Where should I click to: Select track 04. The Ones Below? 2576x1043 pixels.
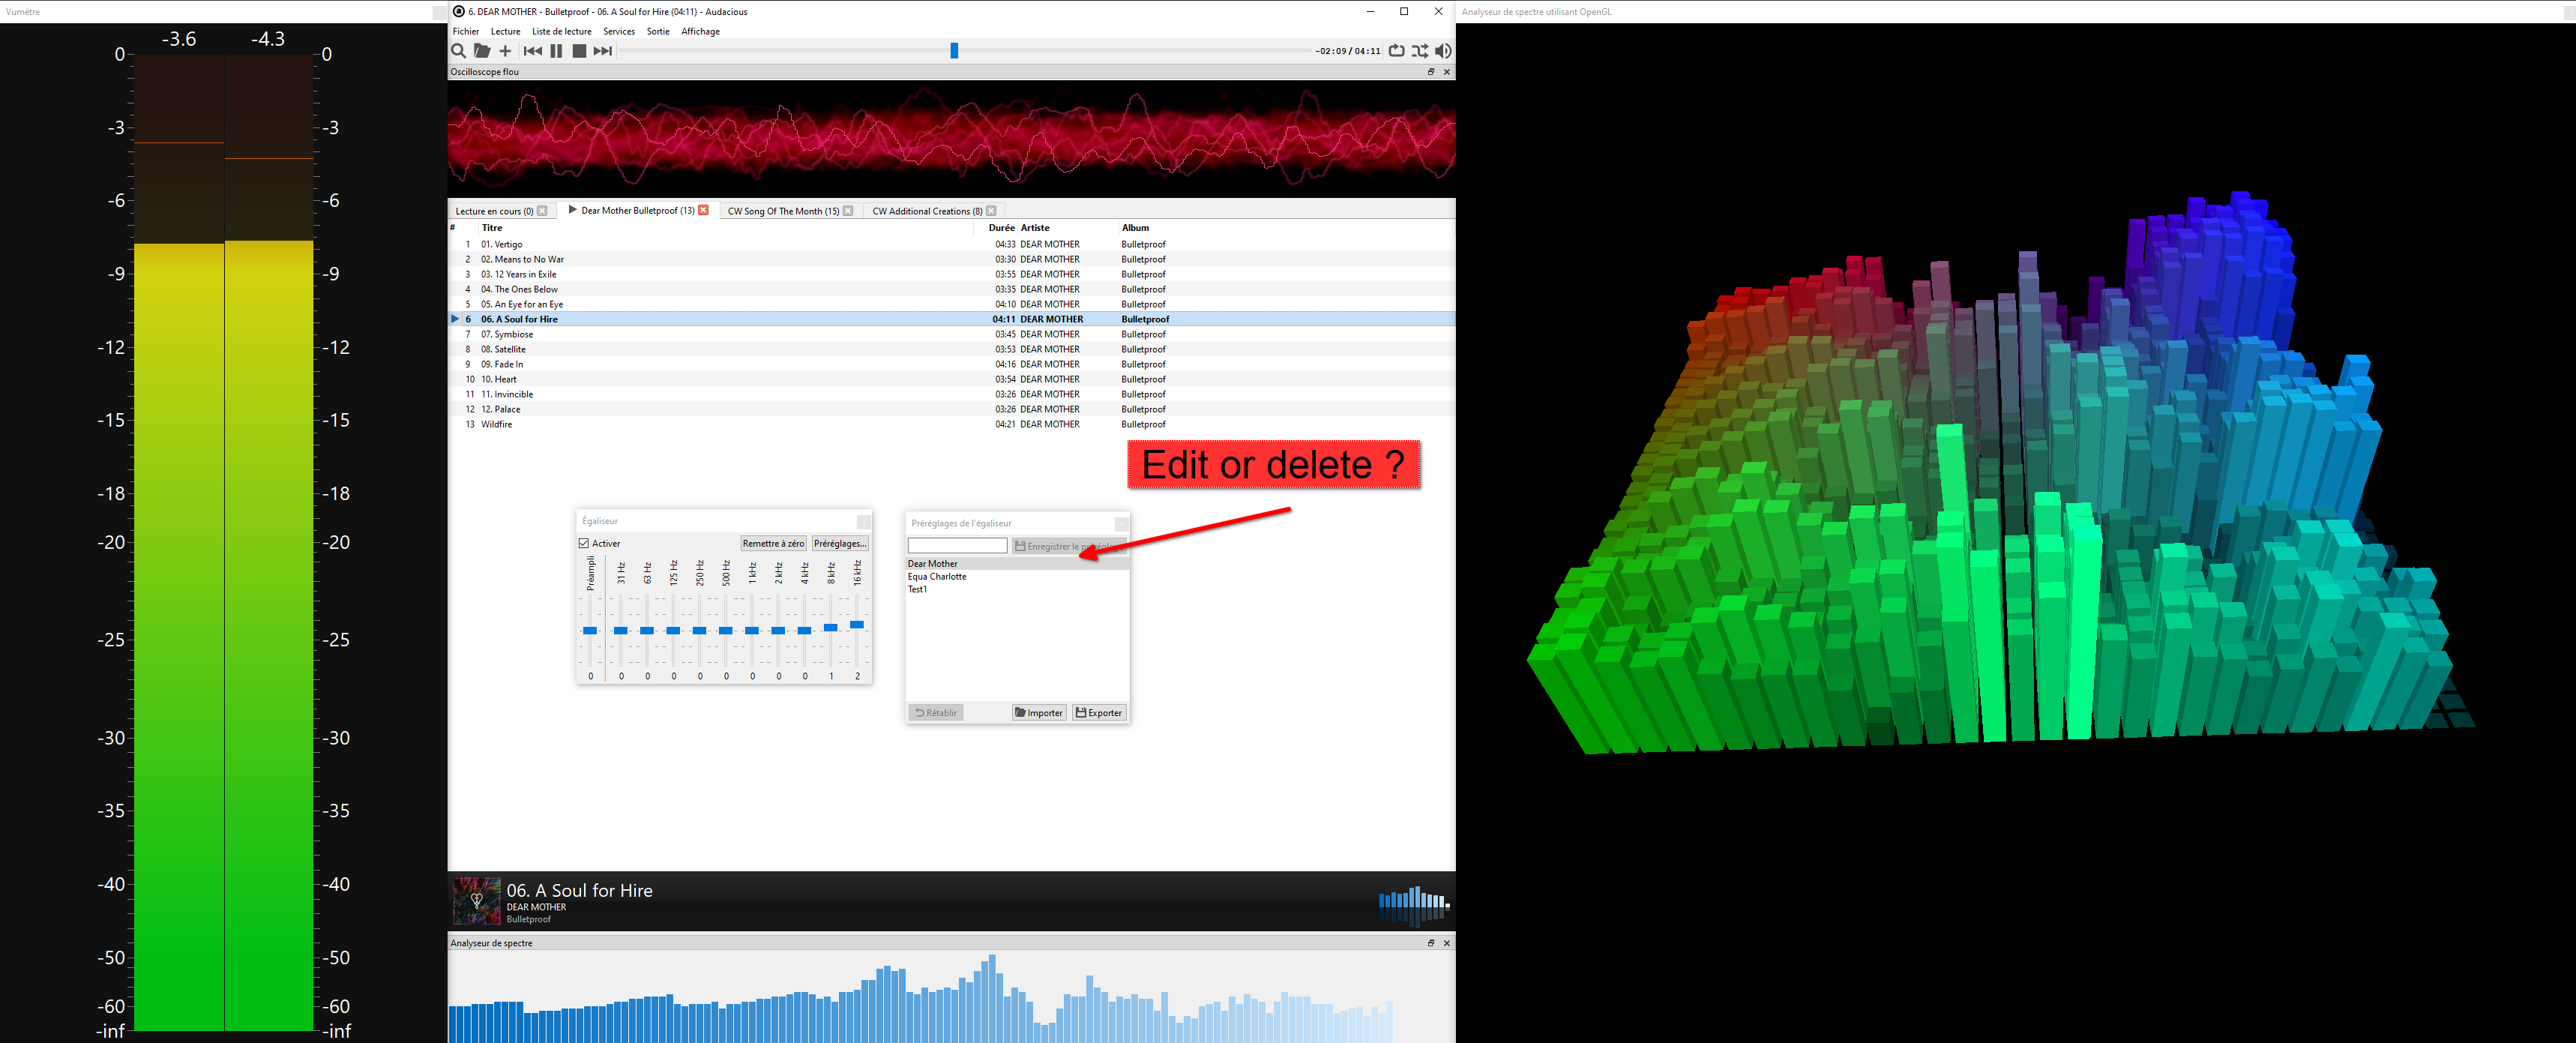point(951,289)
